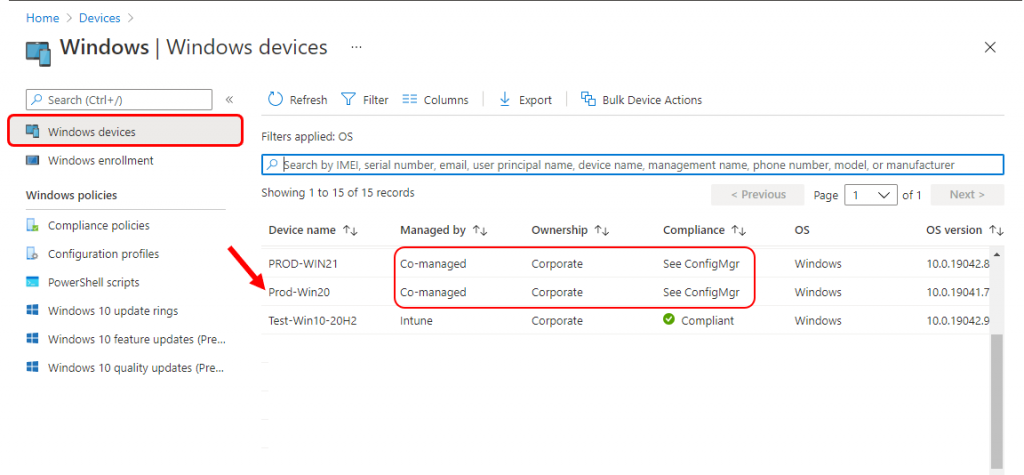The width and height of the screenshot is (1024, 475).
Task: Click Intune in Managed by column
Action: pos(416,321)
